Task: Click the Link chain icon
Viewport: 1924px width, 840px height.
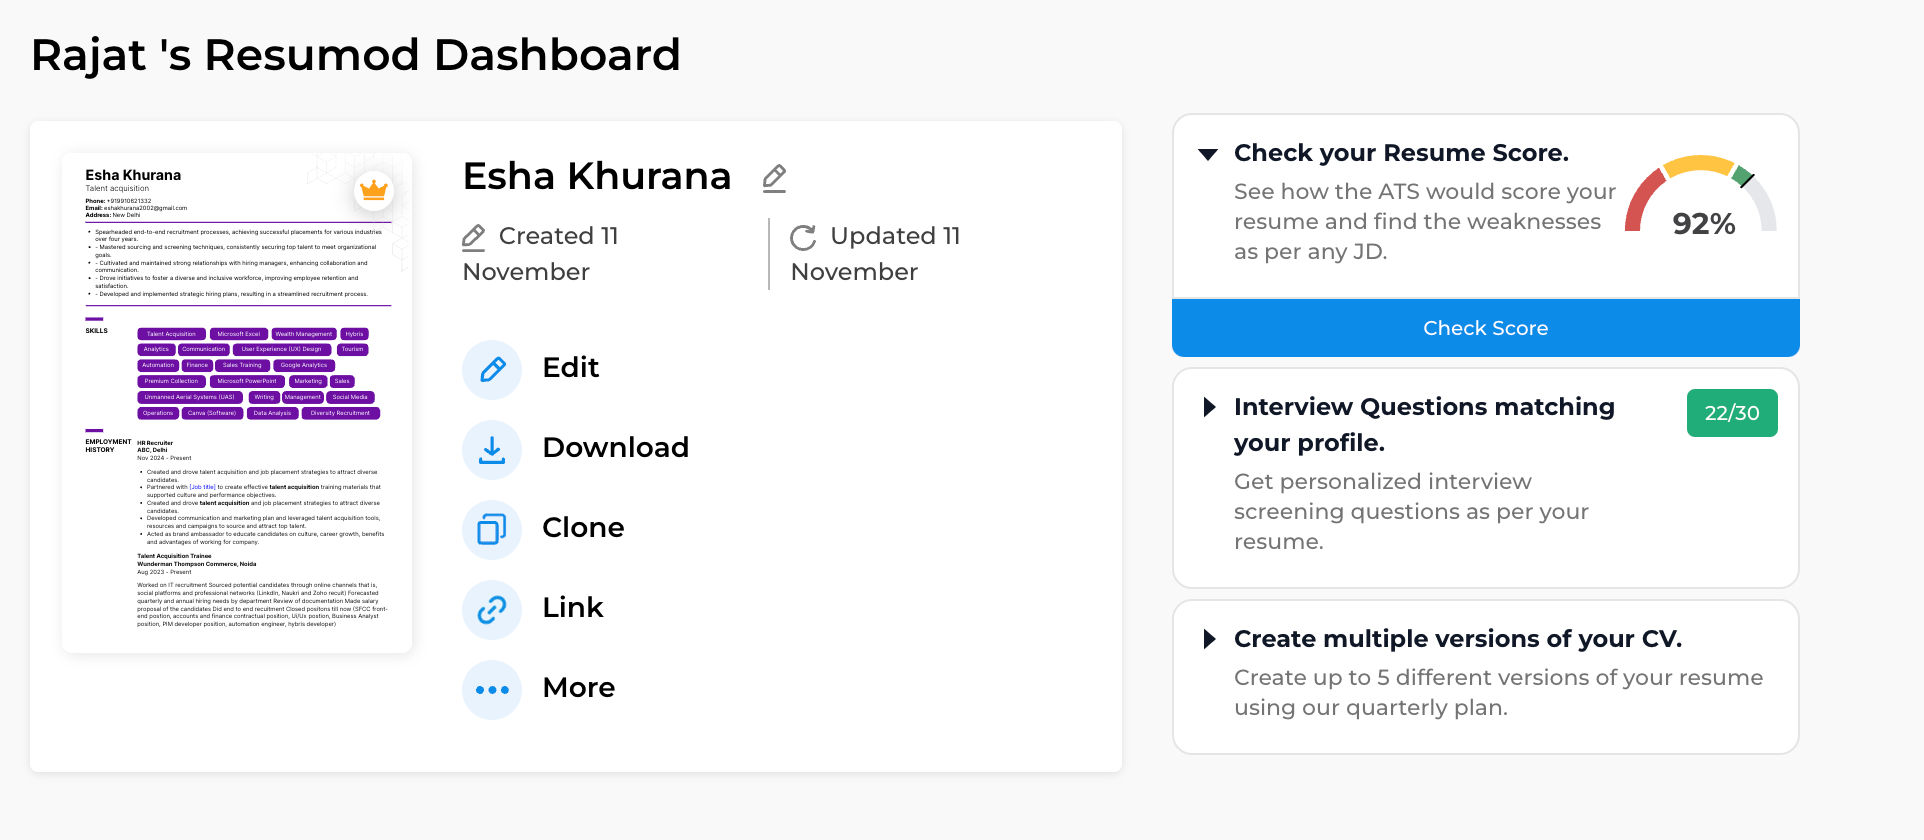Action: [x=492, y=610]
